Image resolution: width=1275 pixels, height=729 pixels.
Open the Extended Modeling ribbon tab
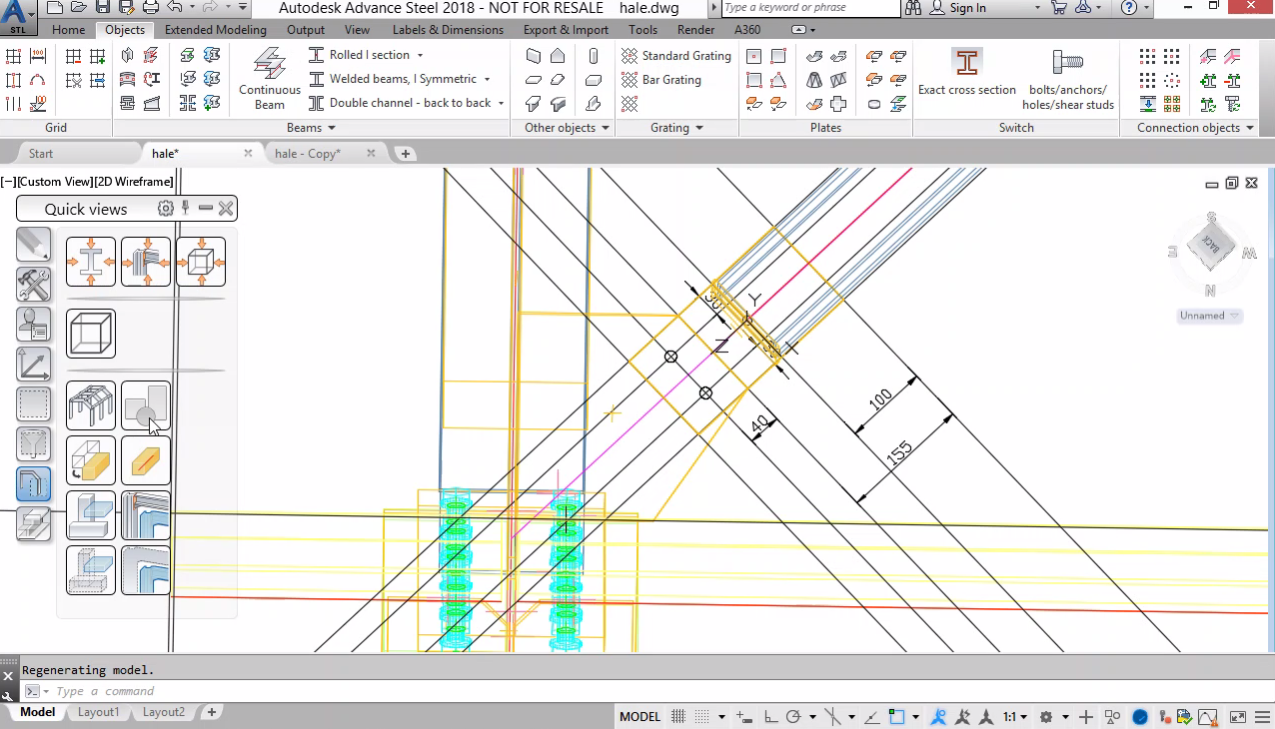coord(216,30)
